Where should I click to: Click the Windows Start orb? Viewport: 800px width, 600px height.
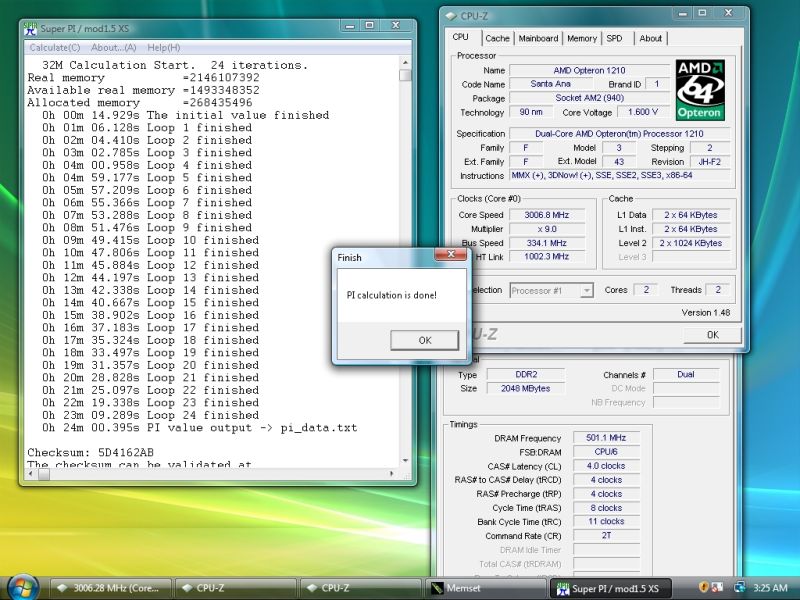click(x=21, y=587)
